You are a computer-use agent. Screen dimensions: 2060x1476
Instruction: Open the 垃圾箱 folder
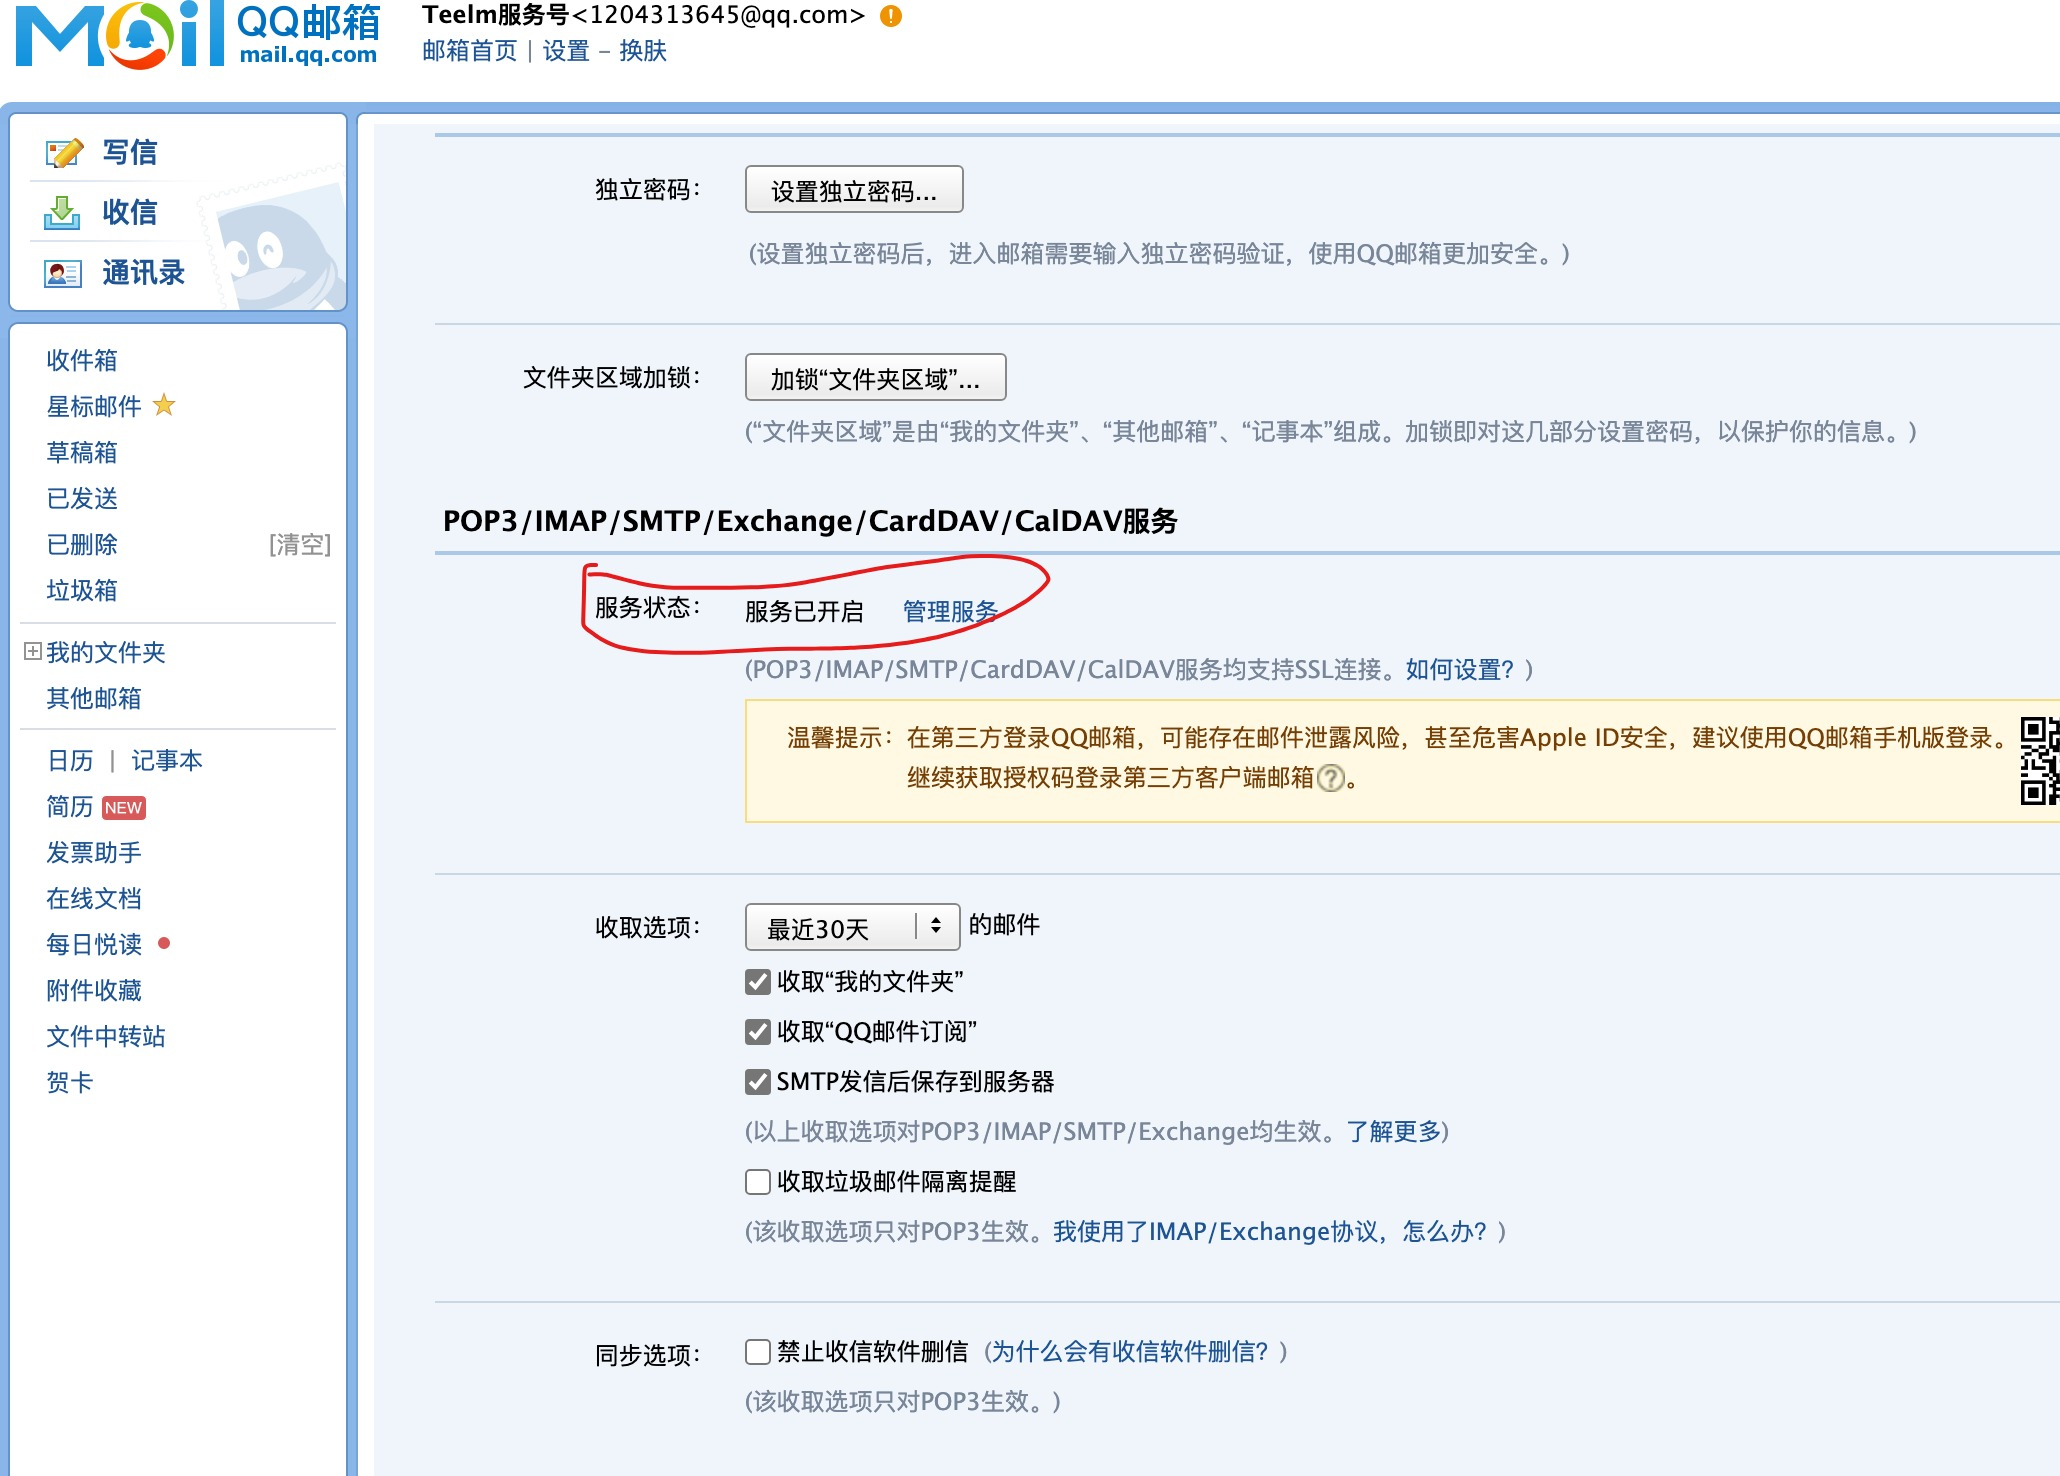pyautogui.click(x=82, y=590)
